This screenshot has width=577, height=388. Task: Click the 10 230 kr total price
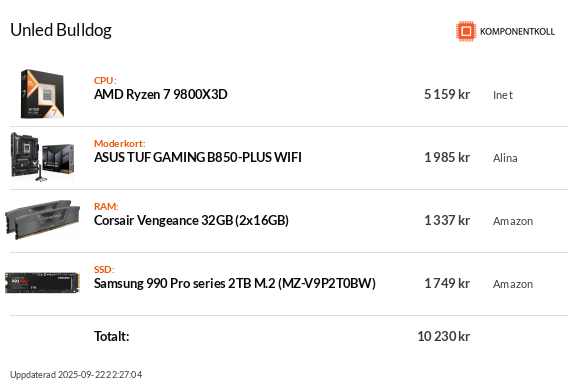[x=443, y=336]
